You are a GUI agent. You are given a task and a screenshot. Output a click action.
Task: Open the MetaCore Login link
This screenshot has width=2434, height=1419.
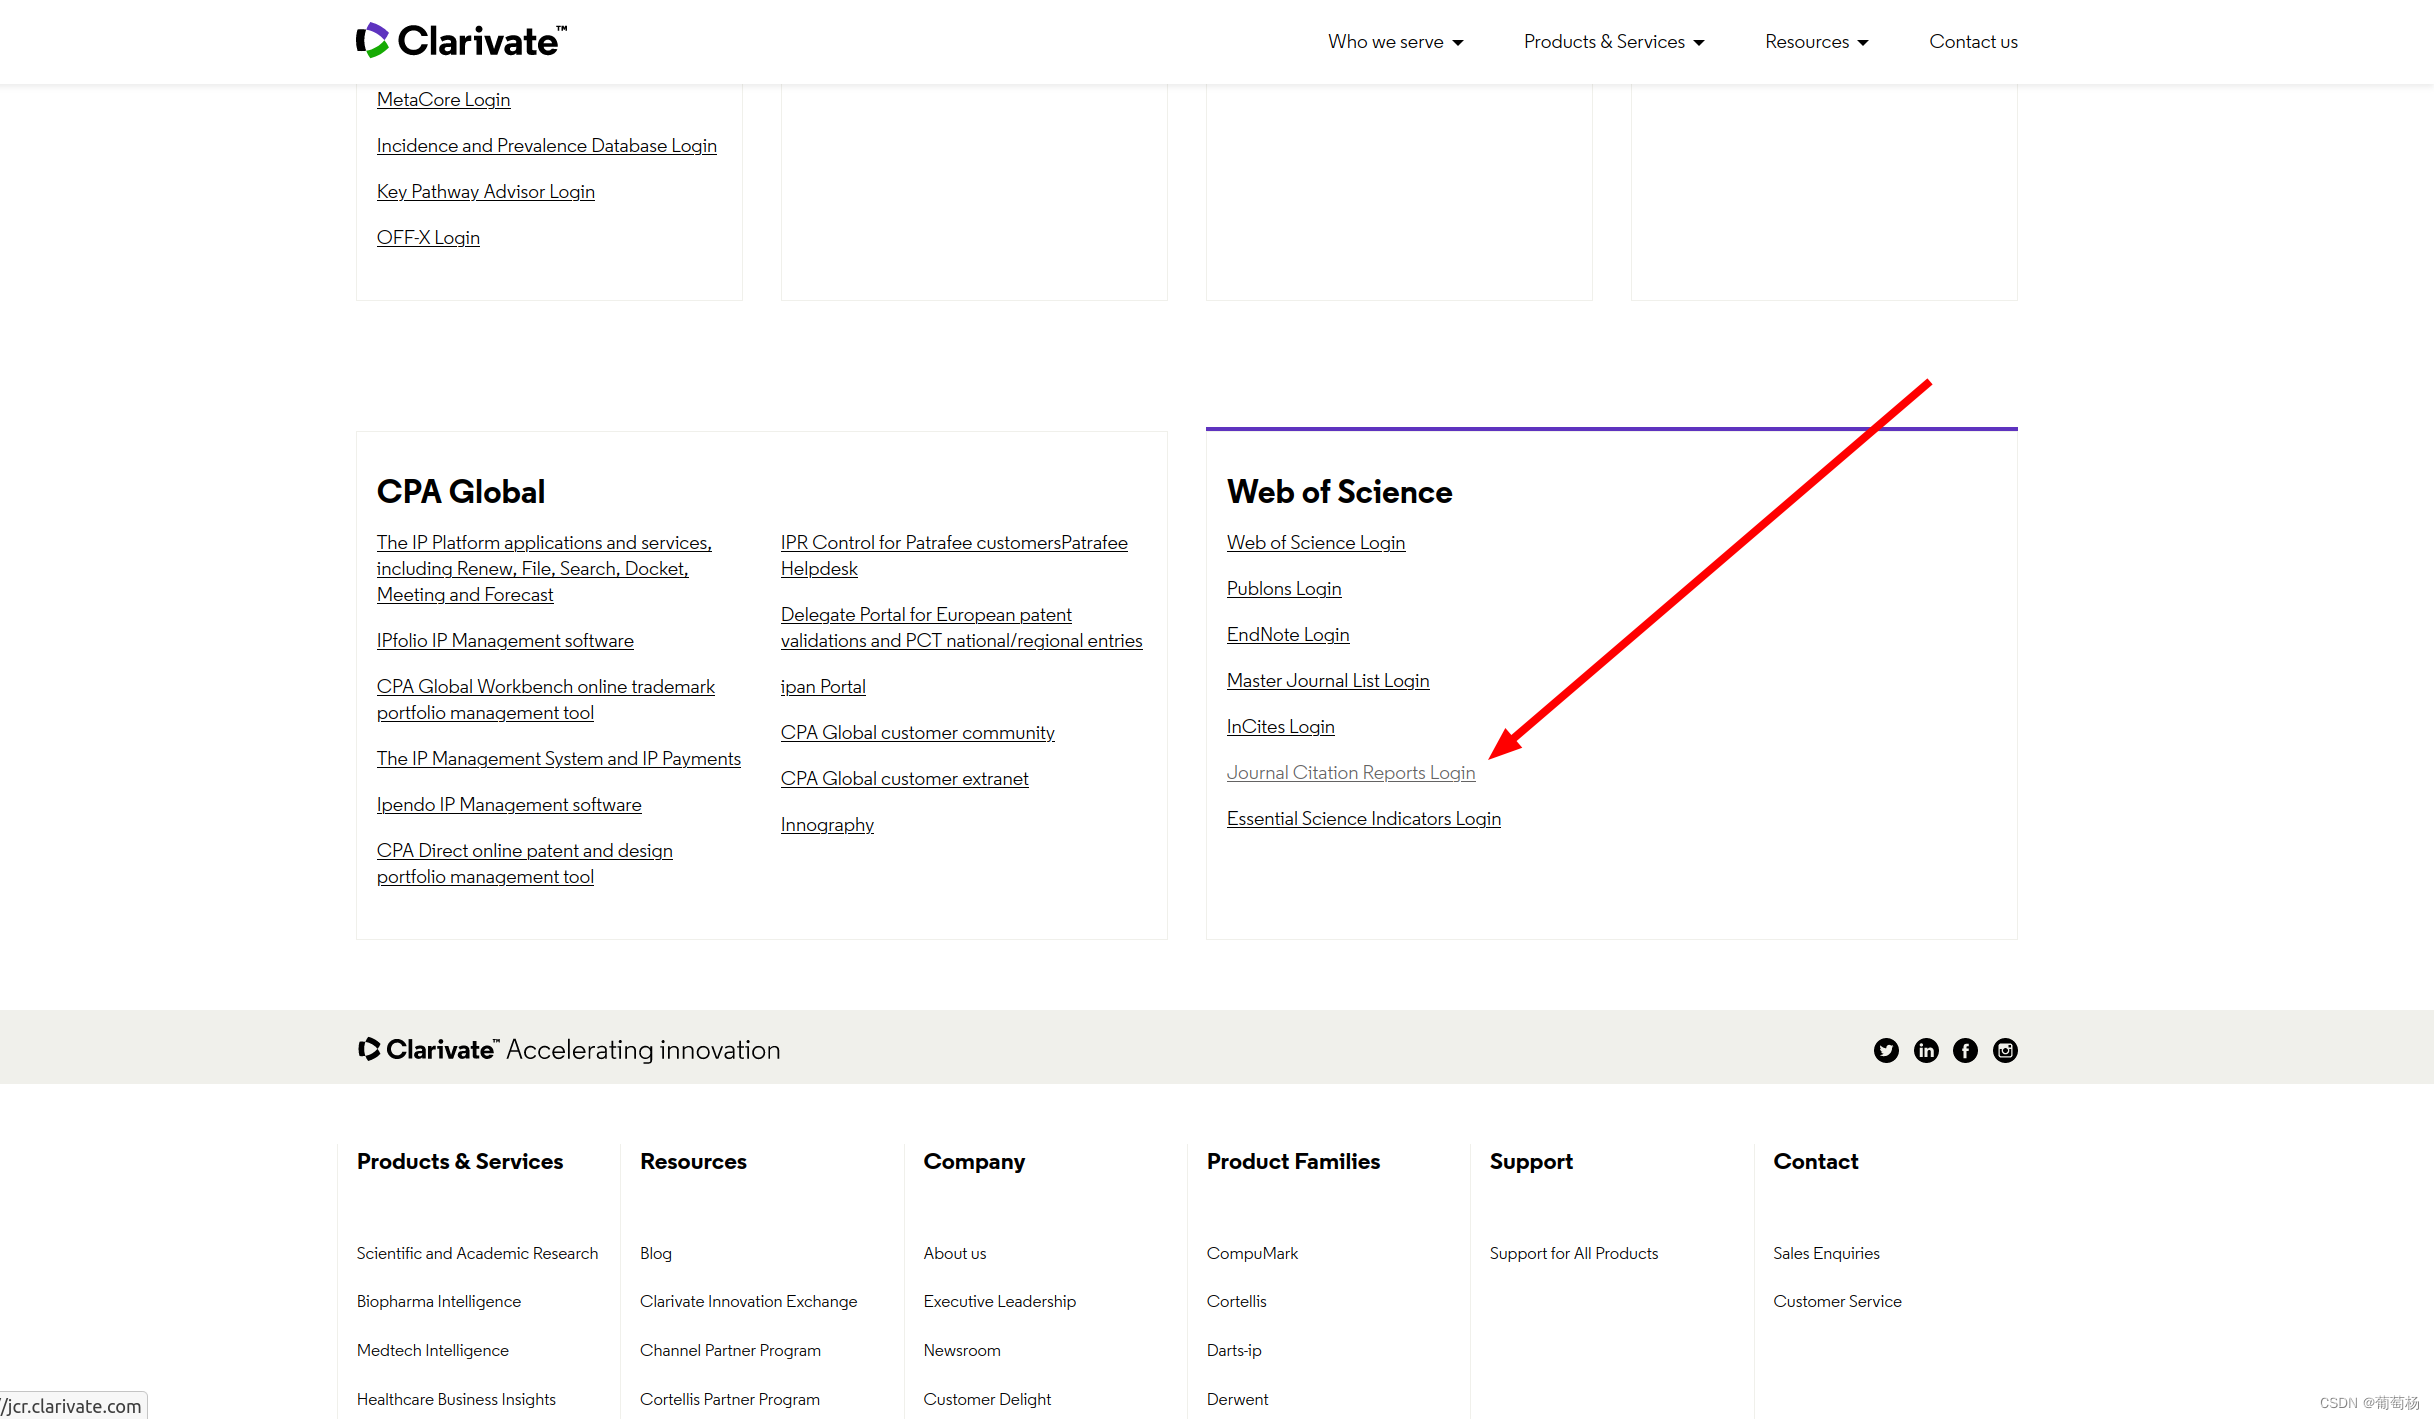tap(443, 100)
